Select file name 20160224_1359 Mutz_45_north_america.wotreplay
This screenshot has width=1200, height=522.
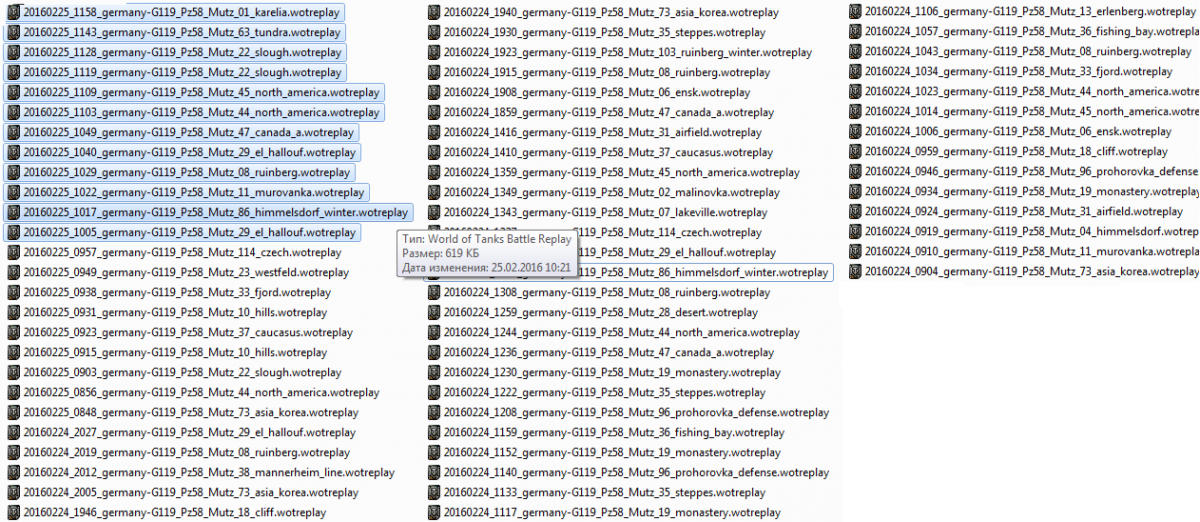pos(622,173)
